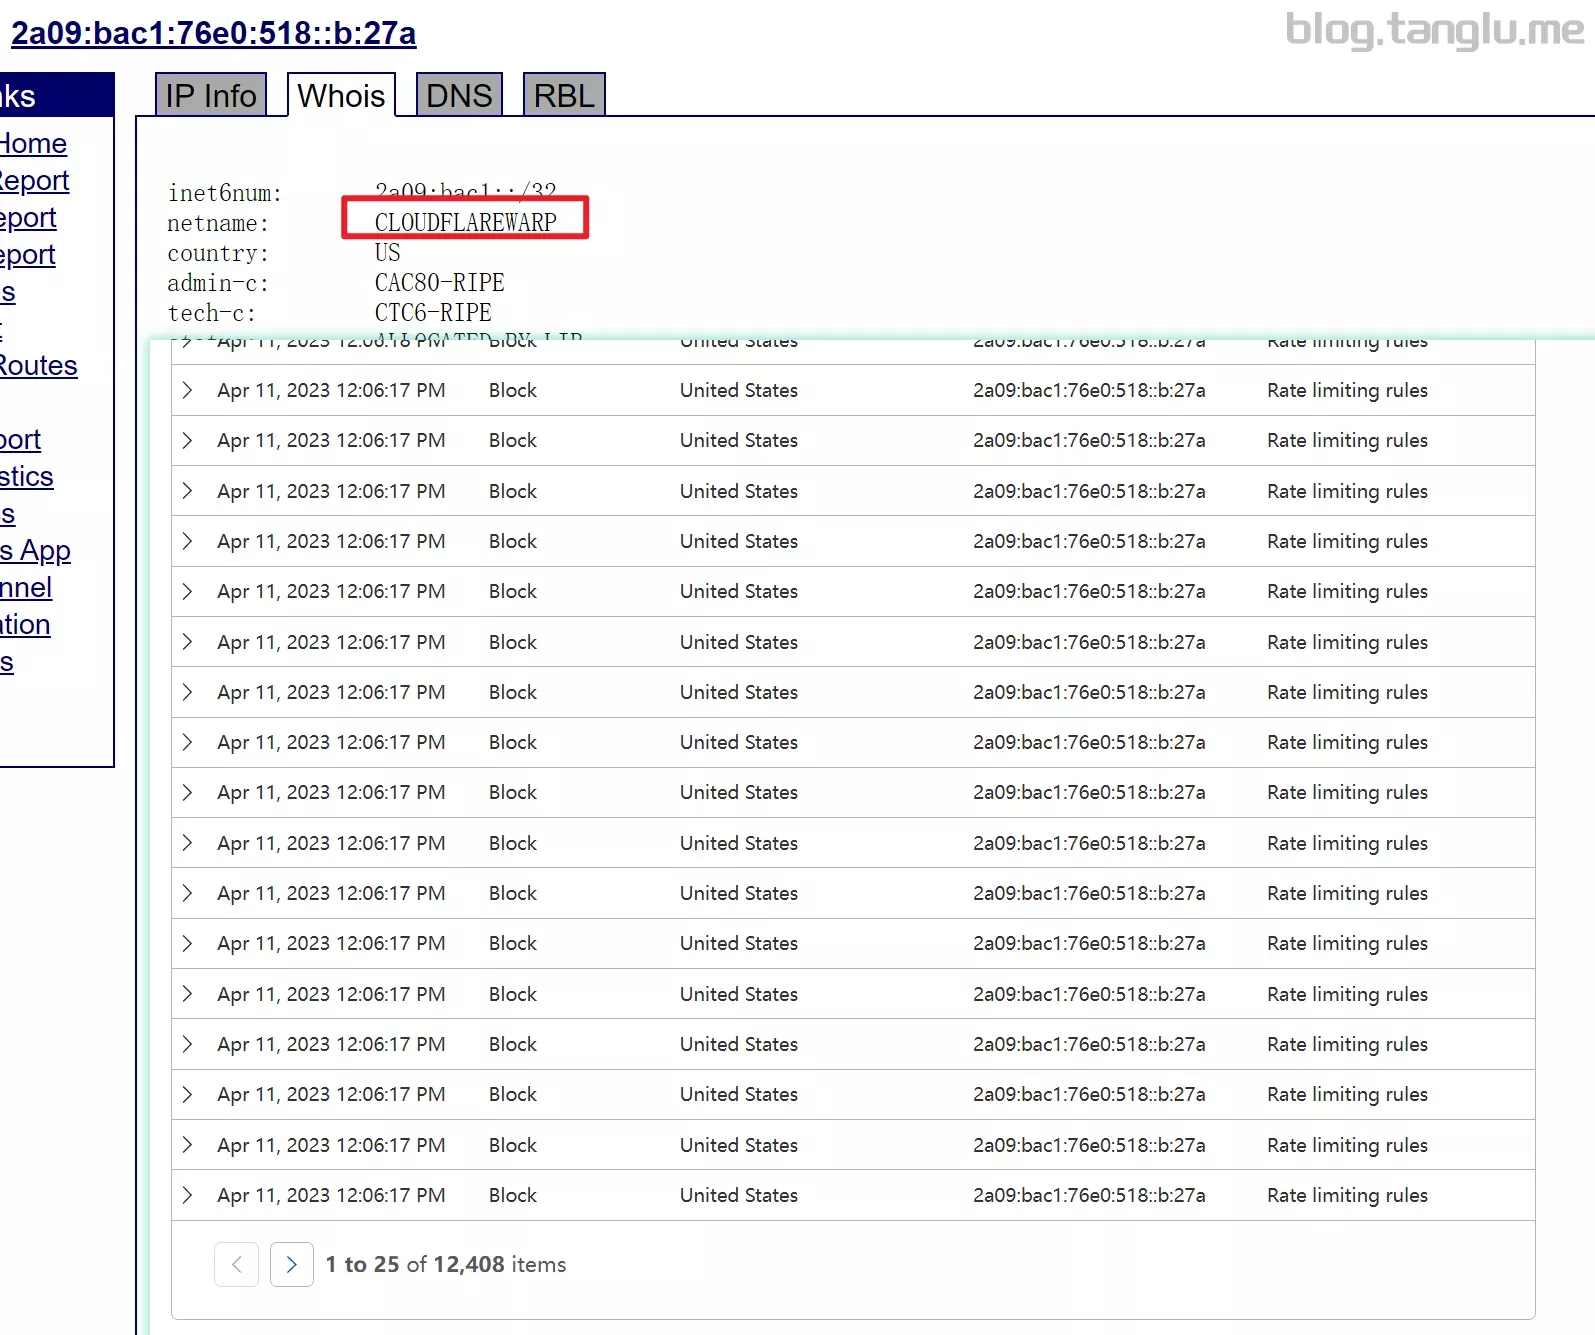1595x1335 pixels.
Task: Expand the last row in the events table
Action: point(187,1196)
